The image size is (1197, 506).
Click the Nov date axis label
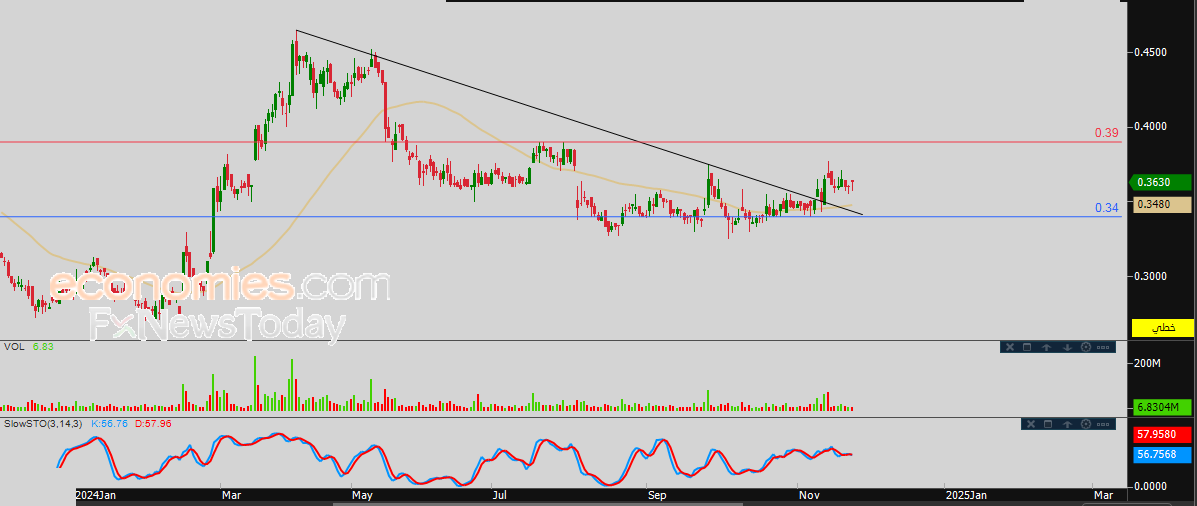tap(808, 495)
